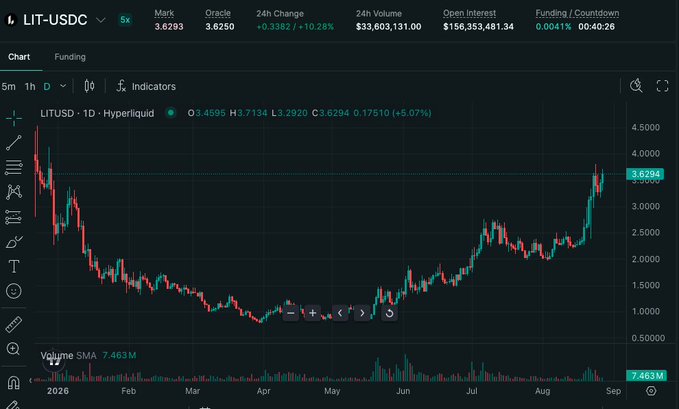Click the Open Interest label
This screenshot has height=409, width=679.
(469, 13)
